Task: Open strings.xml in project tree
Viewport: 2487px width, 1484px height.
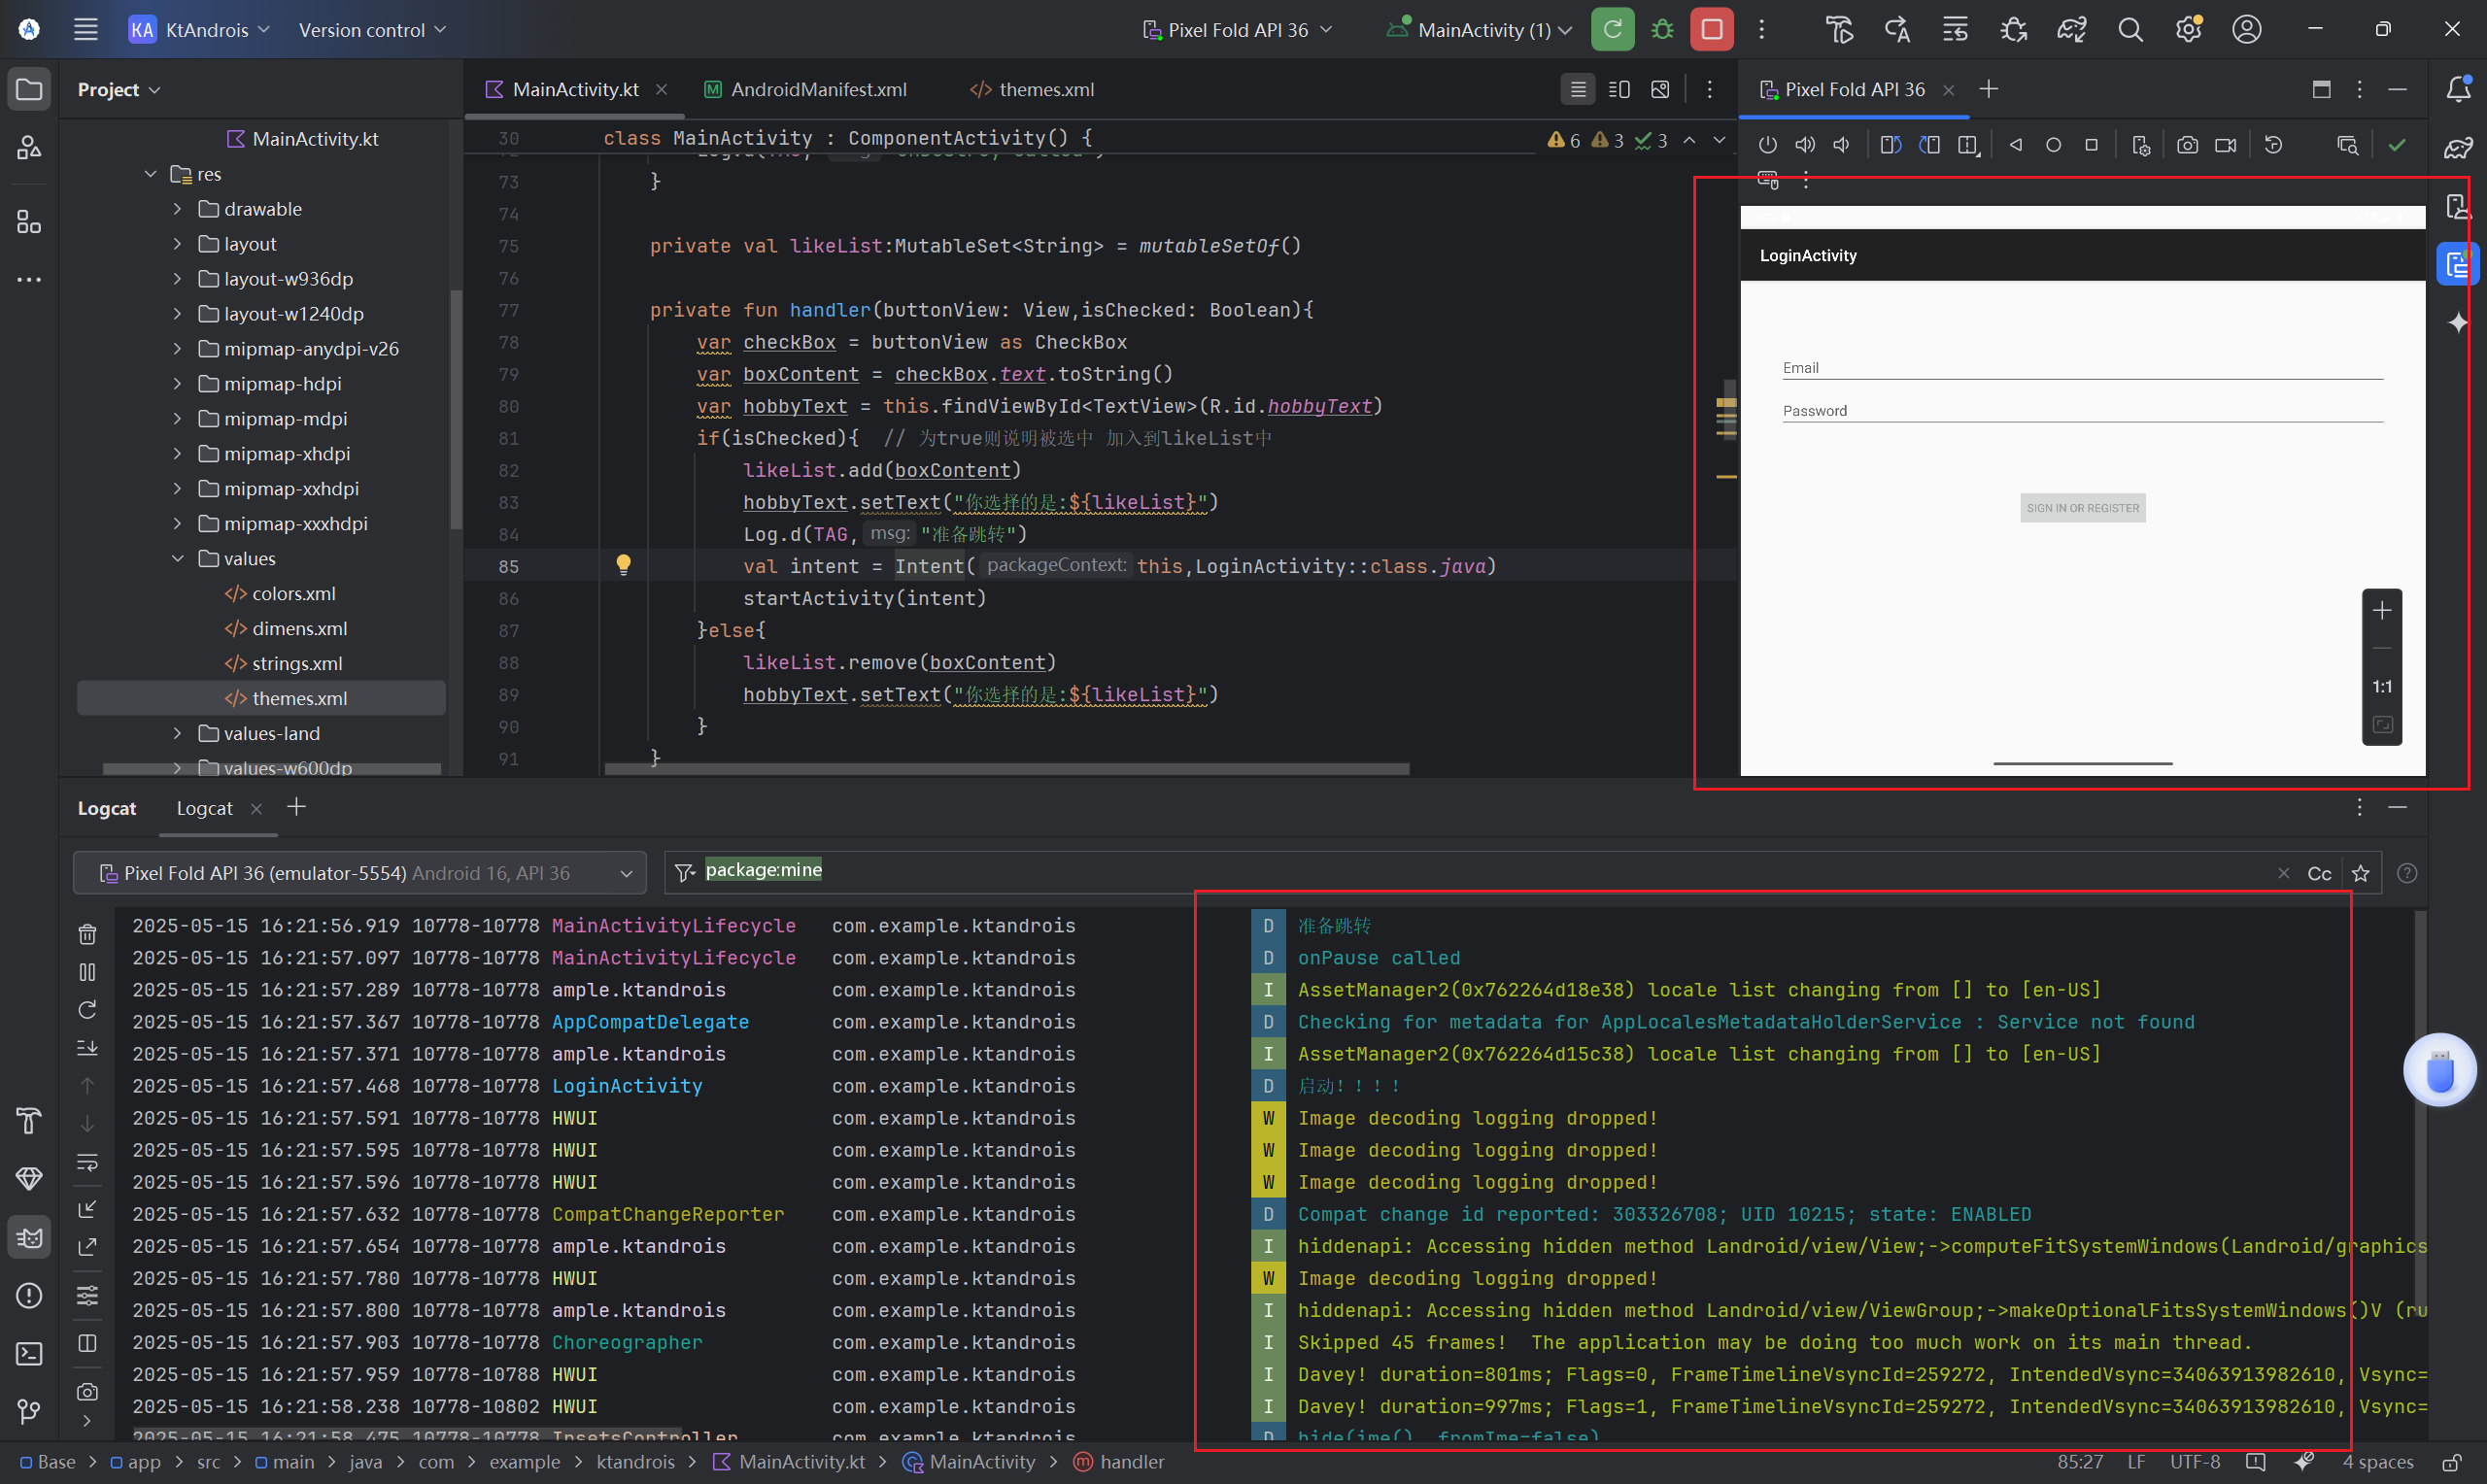Action: coord(283,663)
